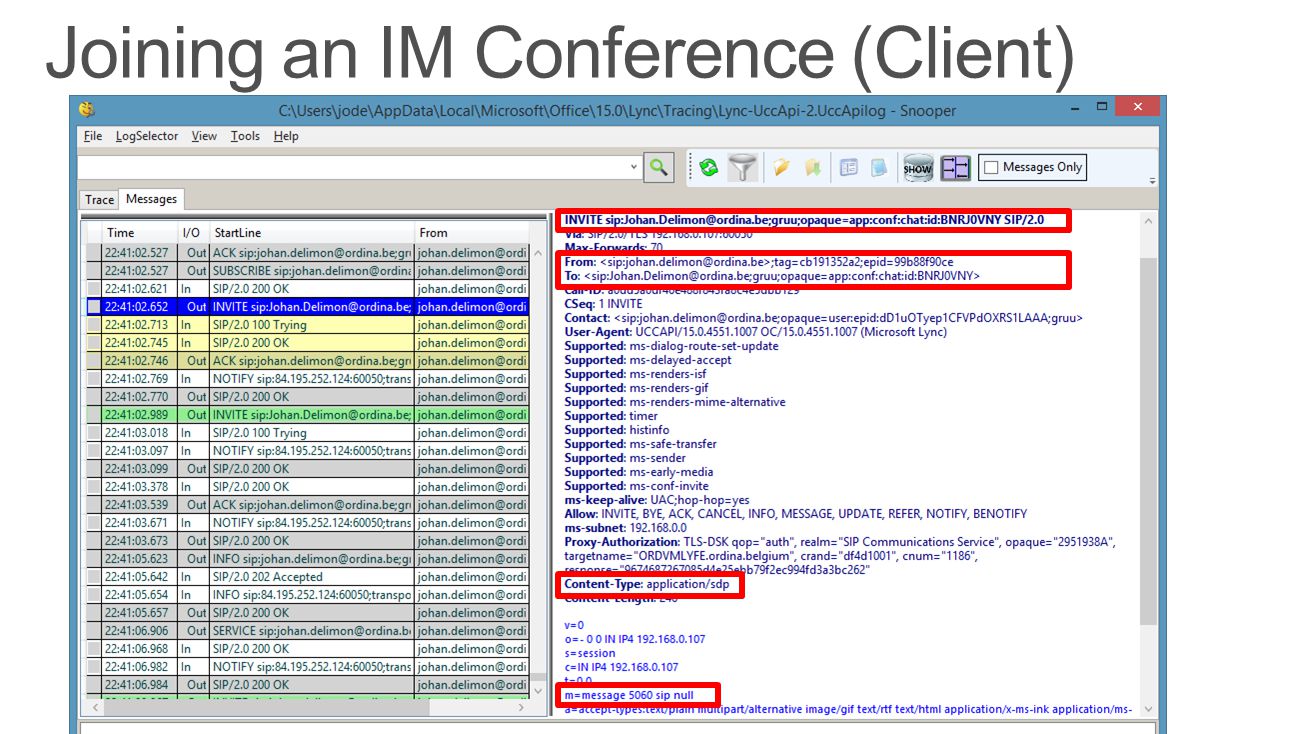Select the incoming INFO row at 22:41:05.654
Screen dimensions: 1305x734
point(307,595)
